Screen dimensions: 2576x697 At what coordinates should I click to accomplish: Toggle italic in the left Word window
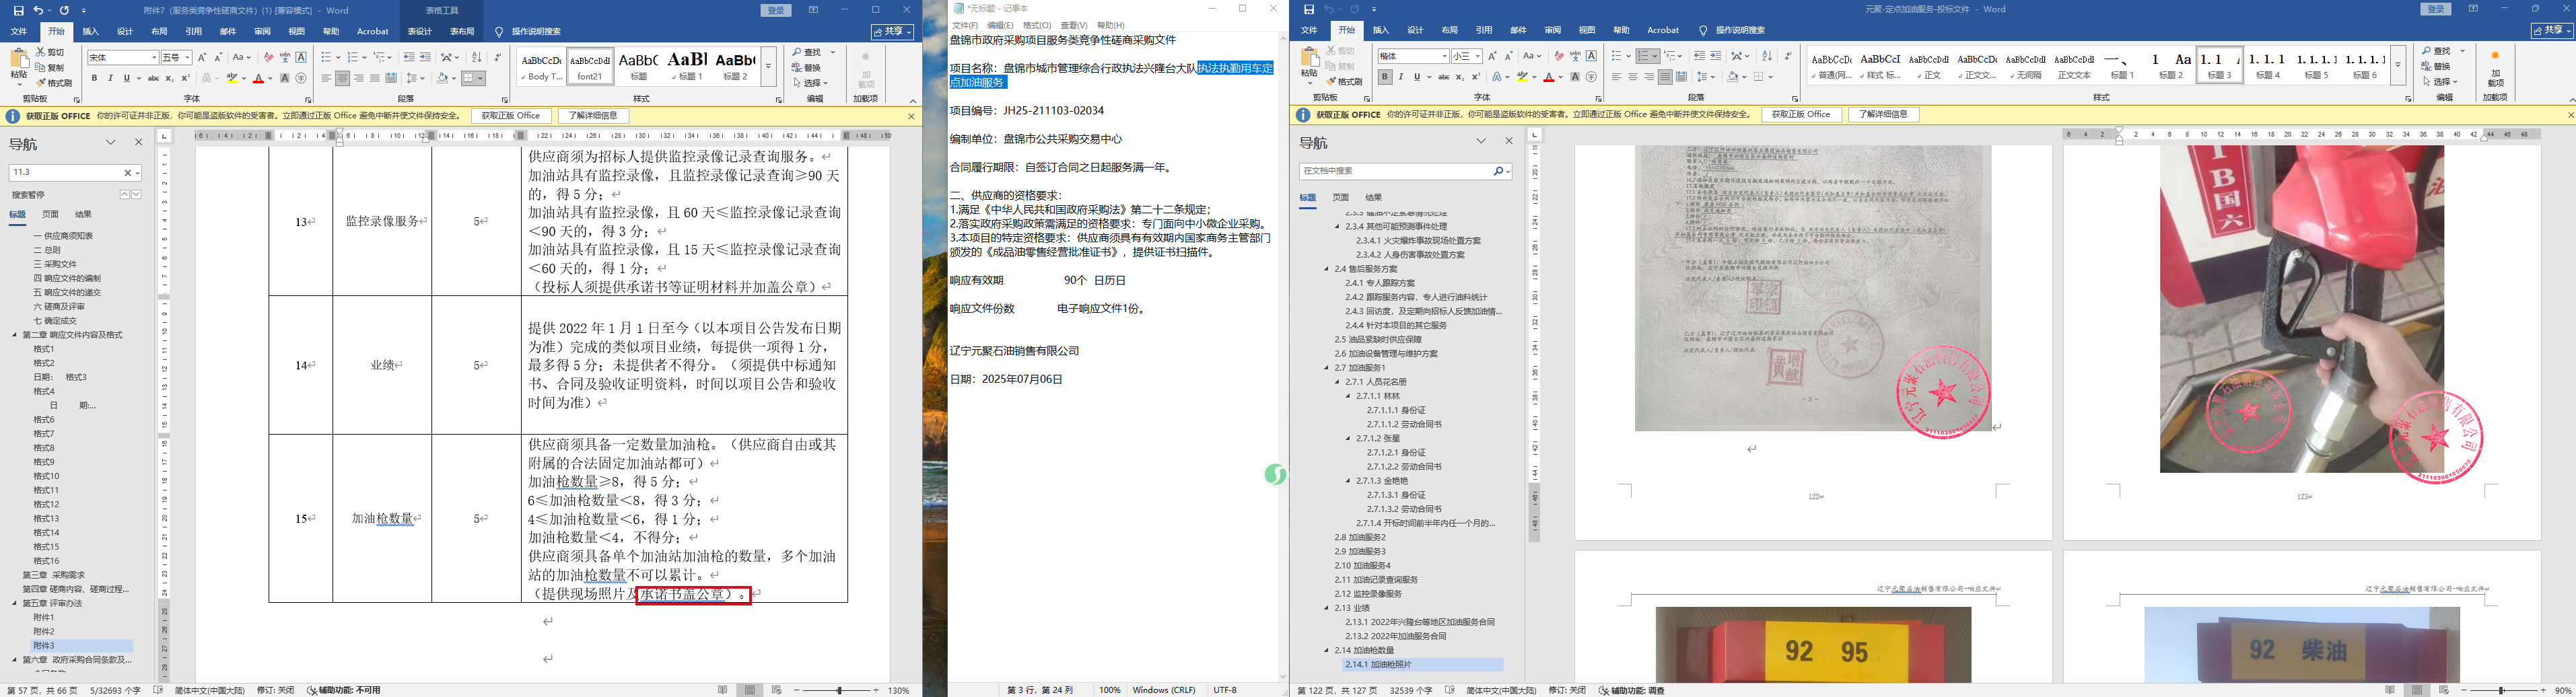111,78
